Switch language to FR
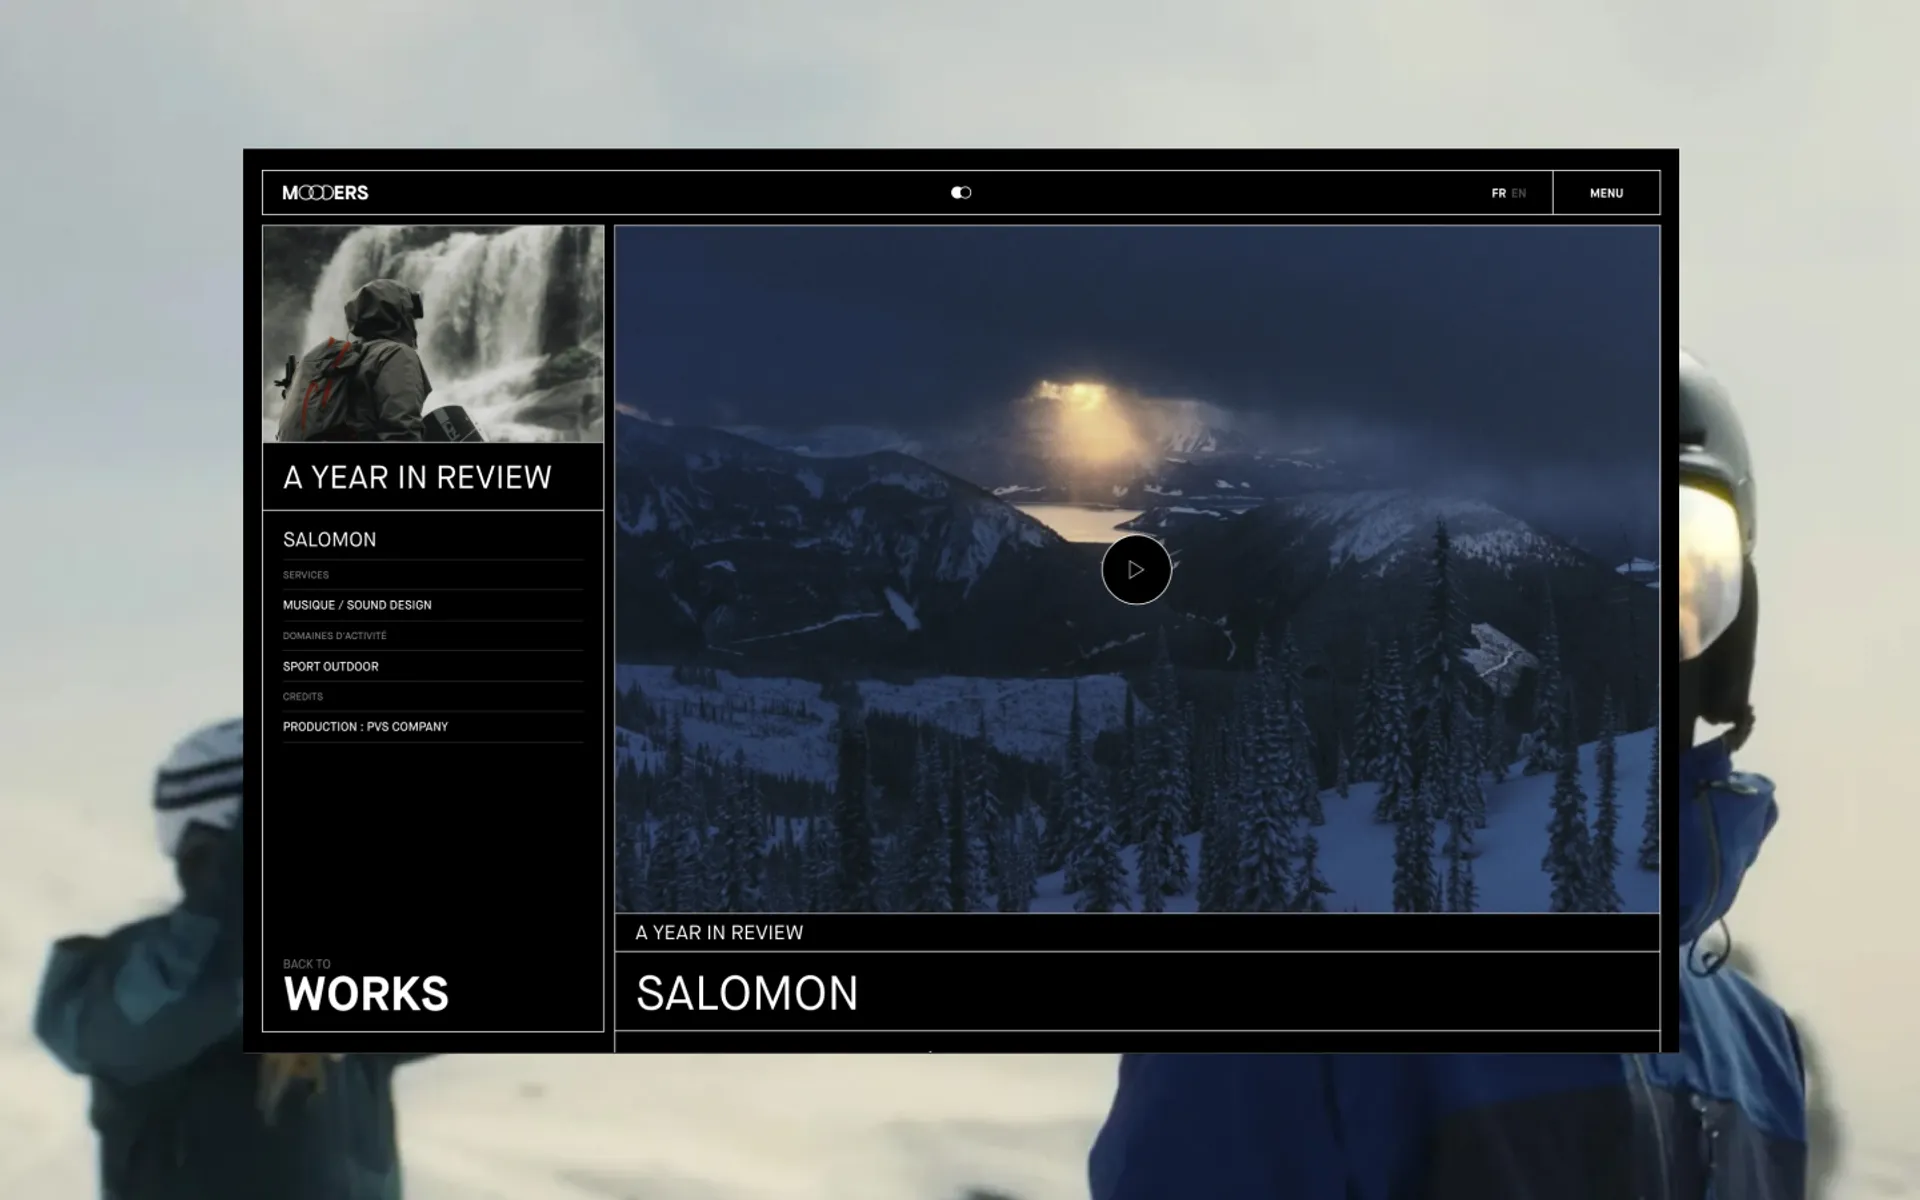Screen dimensions: 1920x1200 point(1498,194)
